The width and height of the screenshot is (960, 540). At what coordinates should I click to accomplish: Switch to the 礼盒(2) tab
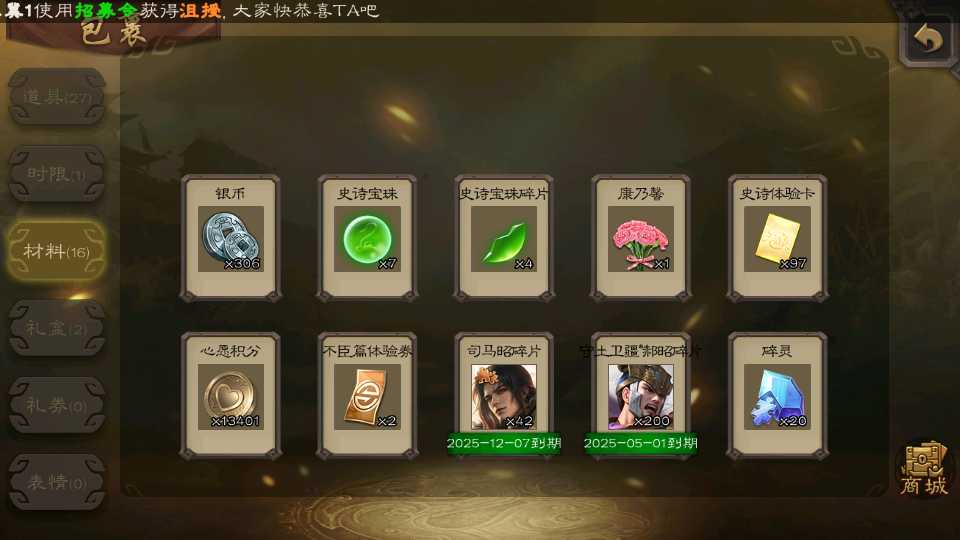coord(57,328)
